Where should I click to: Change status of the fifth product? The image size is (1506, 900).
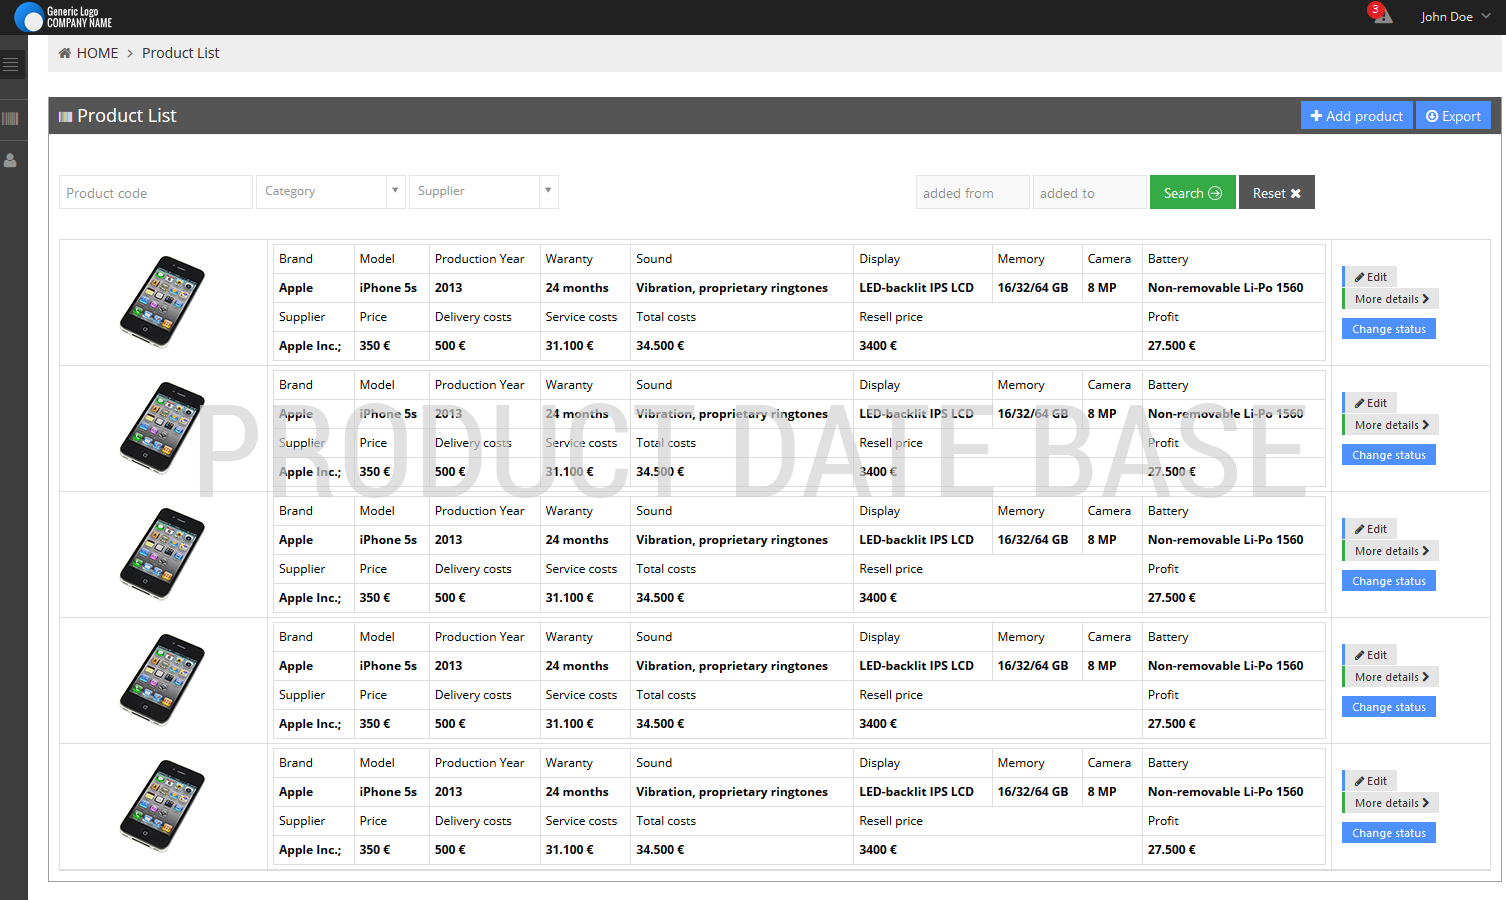click(1389, 833)
